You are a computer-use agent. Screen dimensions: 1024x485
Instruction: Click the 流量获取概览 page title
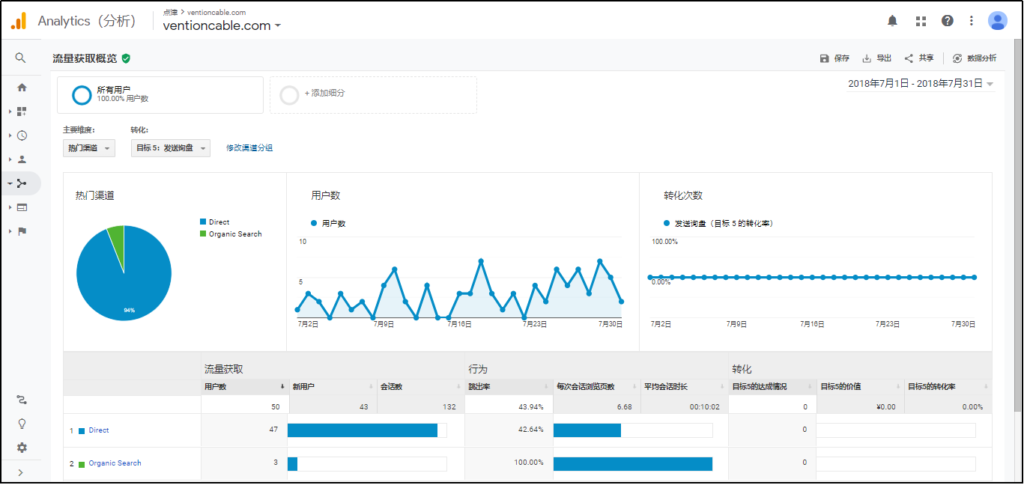pos(85,58)
